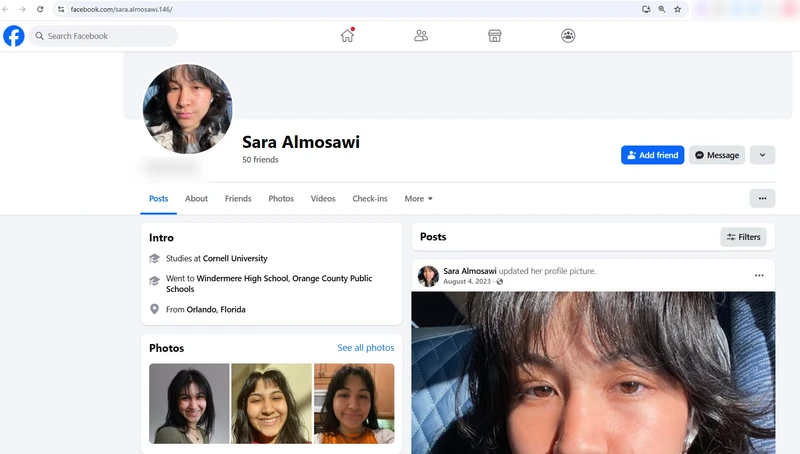Click the browser reload icon
Screen dimensions: 800x454
click(x=40, y=9)
